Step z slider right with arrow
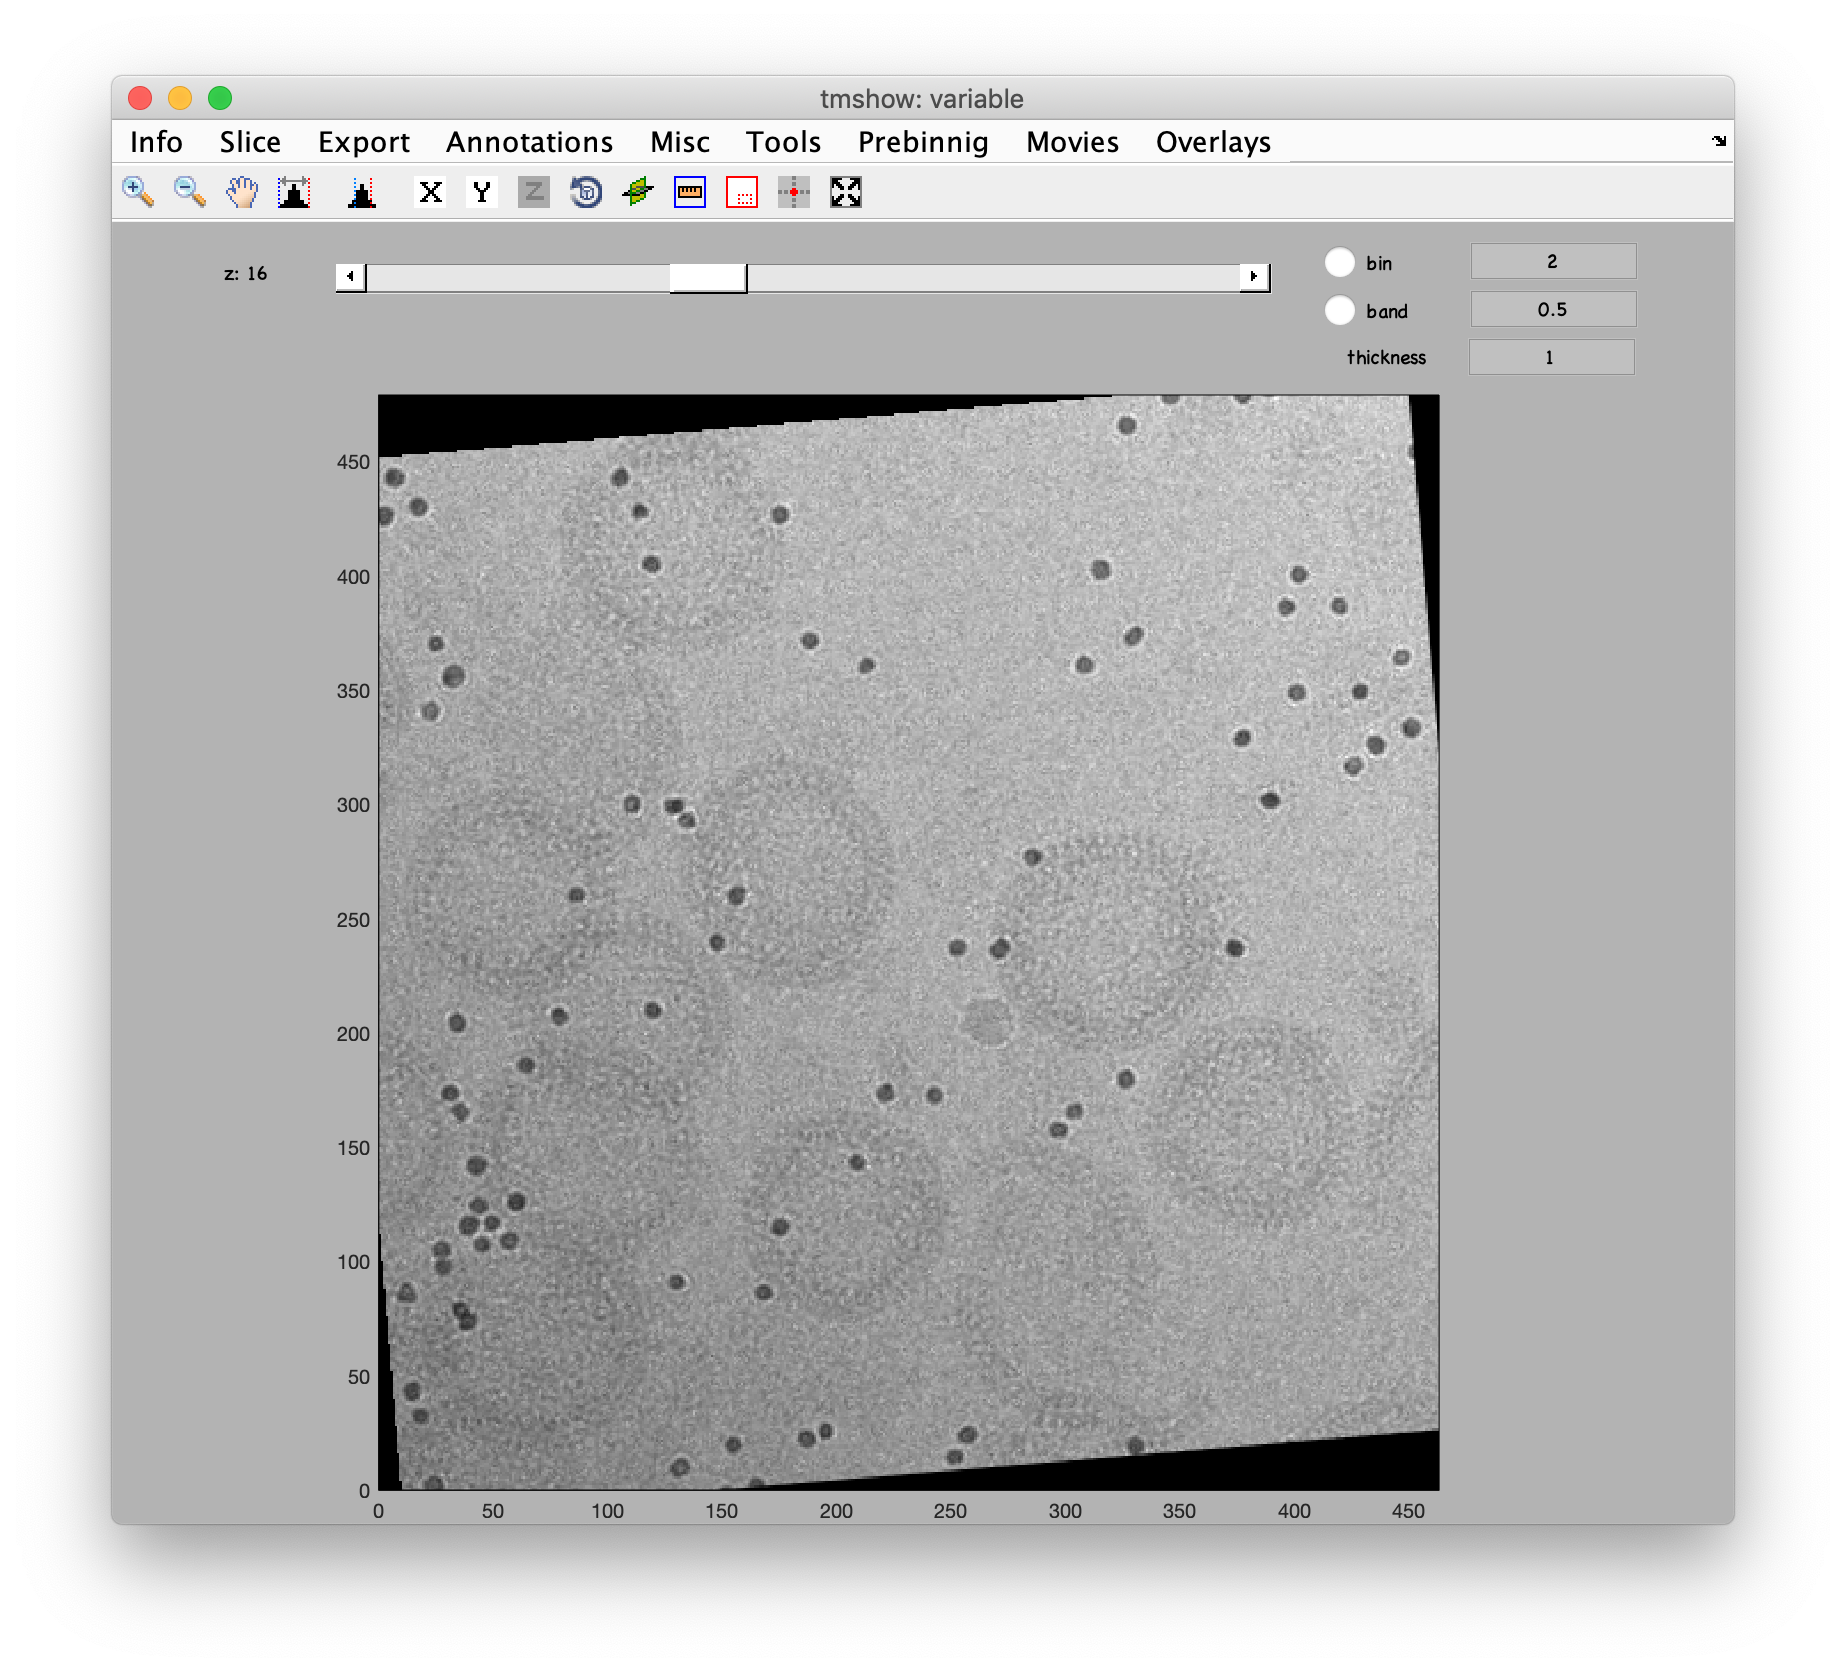The image size is (1846, 1672). coord(1254,277)
